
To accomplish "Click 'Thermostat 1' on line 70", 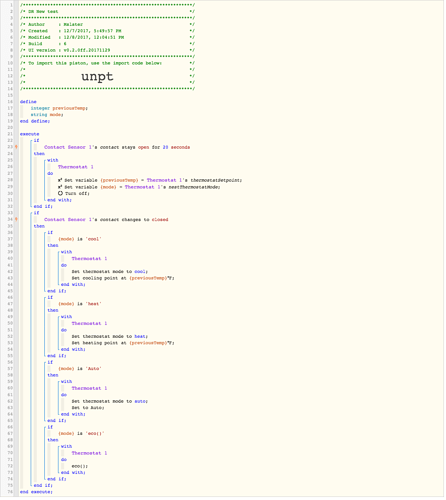I will (89, 454).
